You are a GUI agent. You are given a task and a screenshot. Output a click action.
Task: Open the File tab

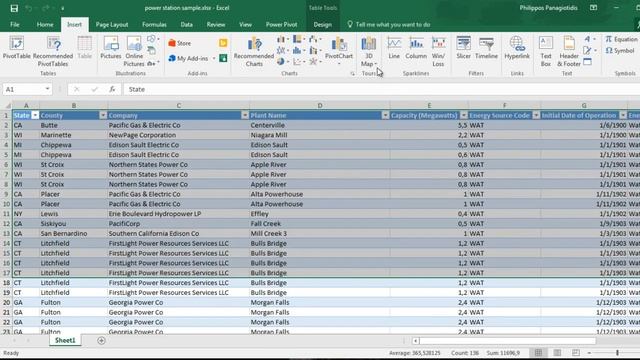[x=15, y=24]
